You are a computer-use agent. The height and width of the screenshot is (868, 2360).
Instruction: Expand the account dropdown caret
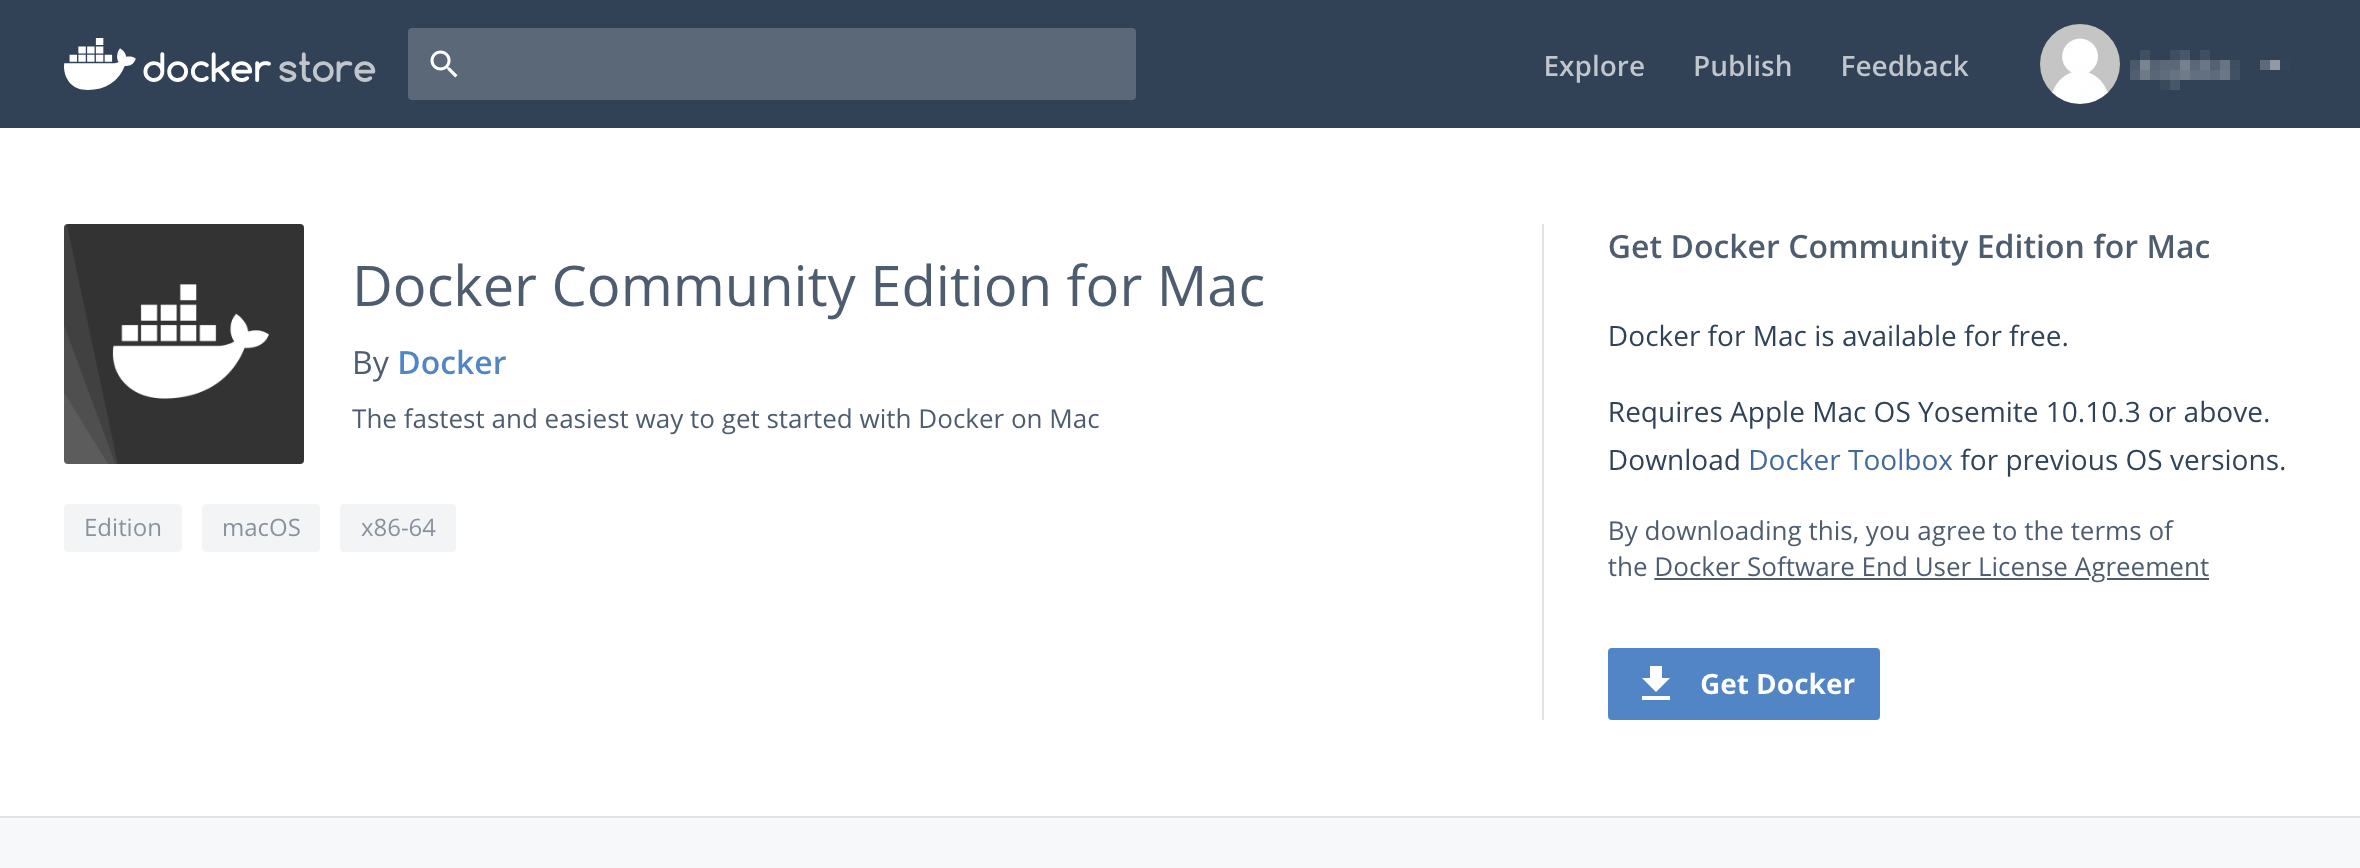point(2270,65)
